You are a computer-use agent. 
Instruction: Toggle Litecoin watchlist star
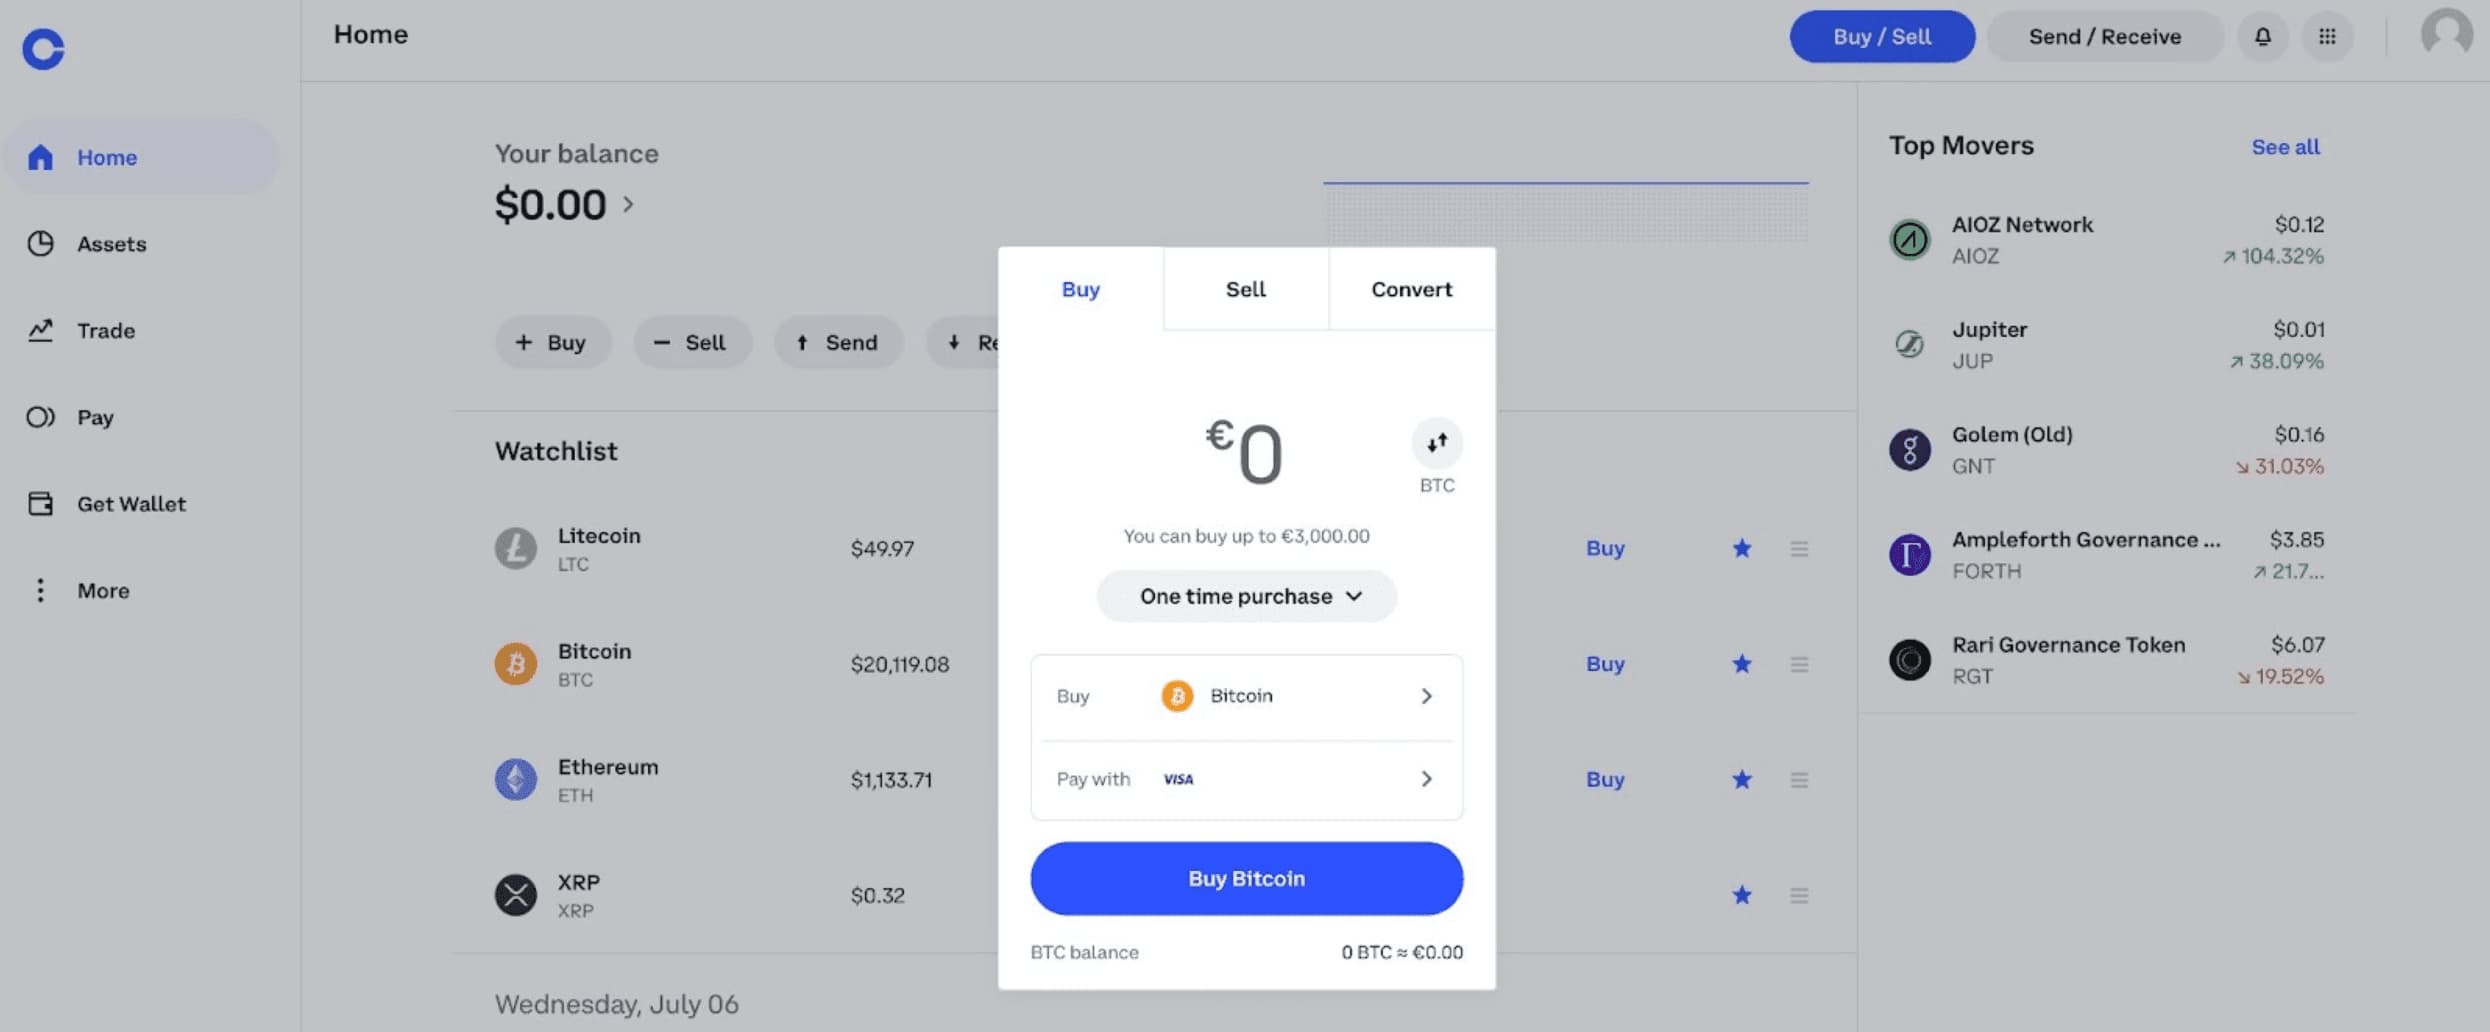(x=1742, y=548)
